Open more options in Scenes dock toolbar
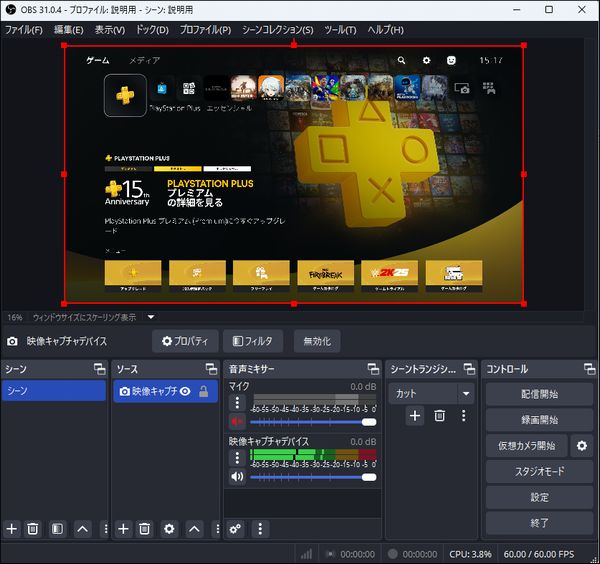 pyautogui.click(x=106, y=529)
